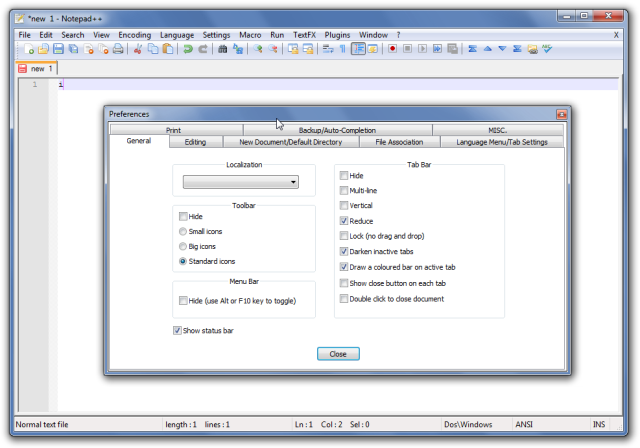Viewport: 640px width, 448px height.
Task: Click the Close button in Preferences
Action: (338, 354)
